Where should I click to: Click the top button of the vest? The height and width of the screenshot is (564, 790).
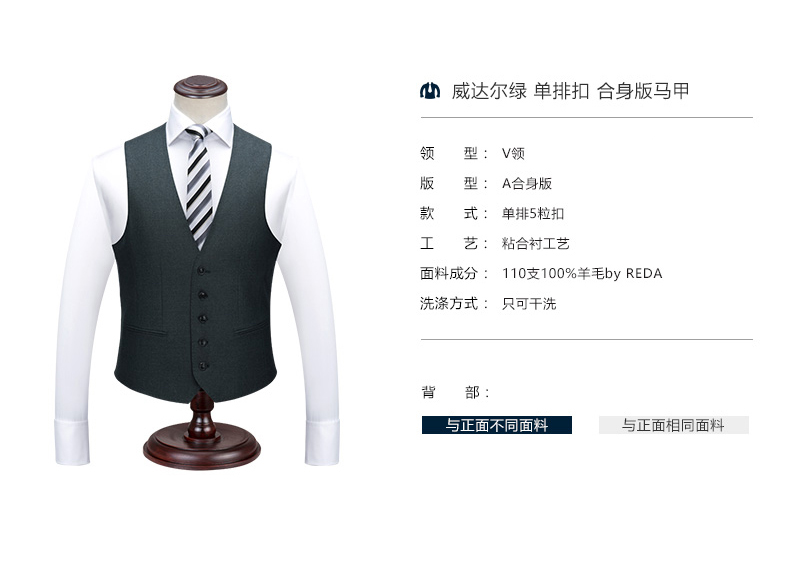click(x=202, y=271)
